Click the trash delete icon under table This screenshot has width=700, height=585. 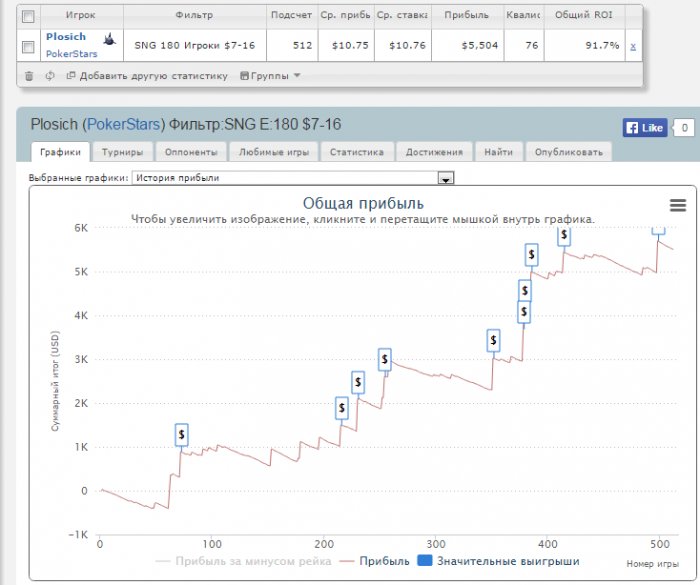[x=28, y=76]
